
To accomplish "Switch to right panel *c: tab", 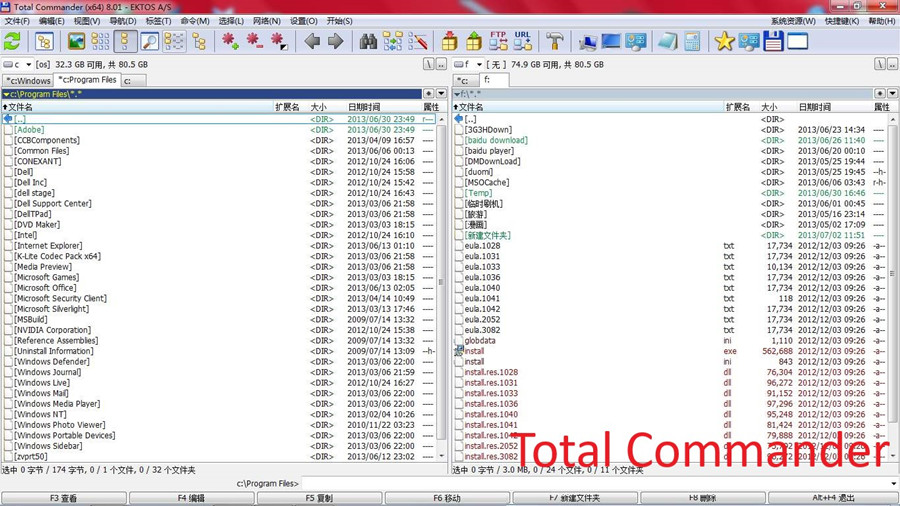I will 465,81.
